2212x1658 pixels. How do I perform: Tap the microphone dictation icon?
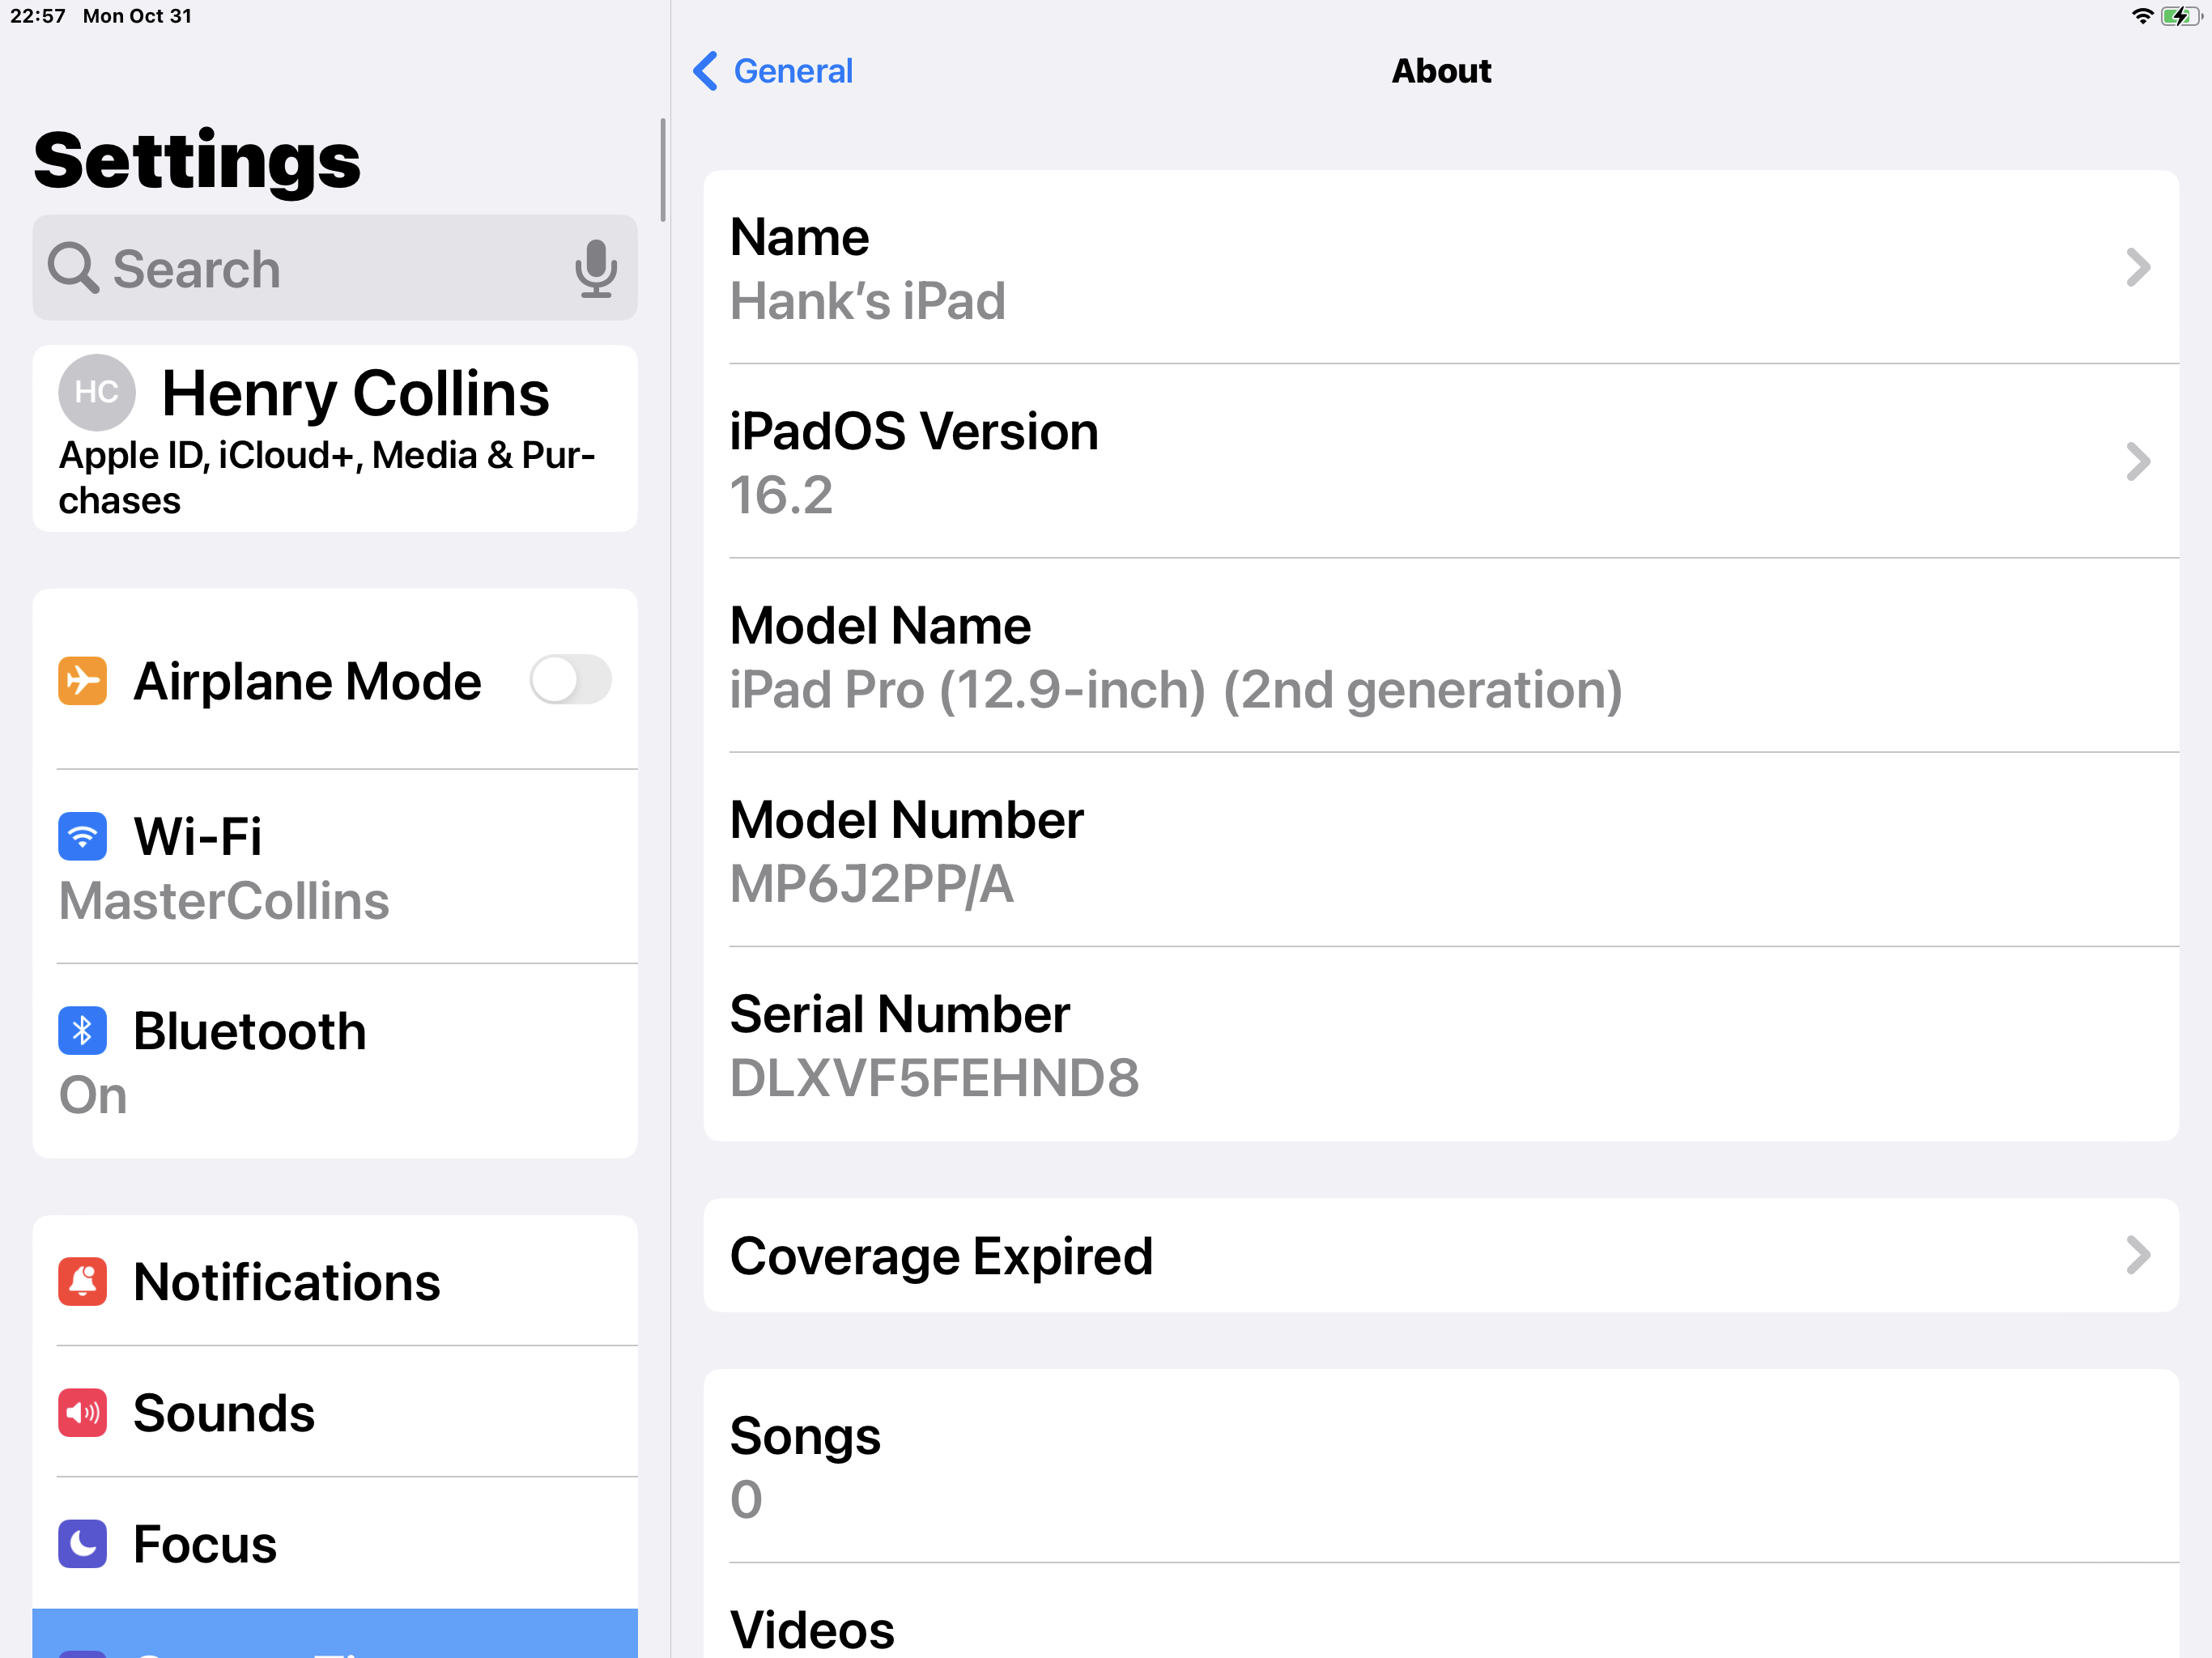596,268
